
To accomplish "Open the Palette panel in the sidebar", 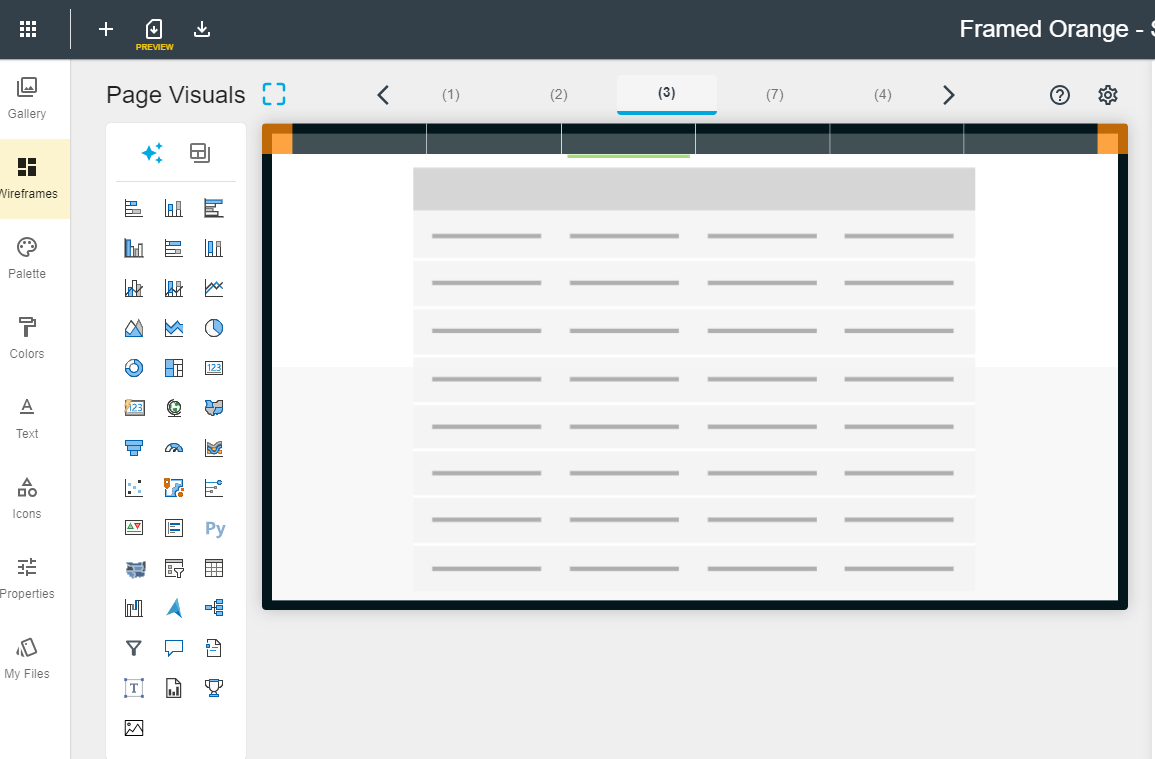I will pyautogui.click(x=27, y=255).
